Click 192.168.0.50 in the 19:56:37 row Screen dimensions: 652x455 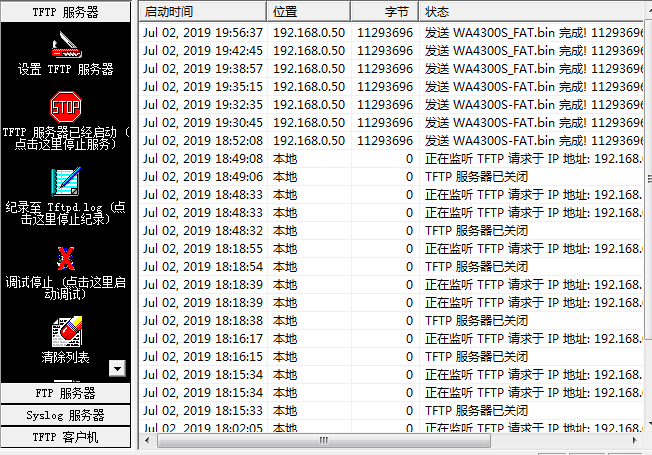coord(309,32)
